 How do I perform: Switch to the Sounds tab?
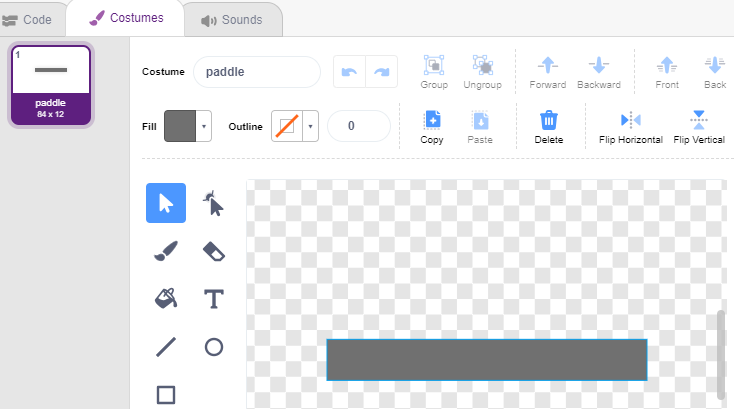233,20
